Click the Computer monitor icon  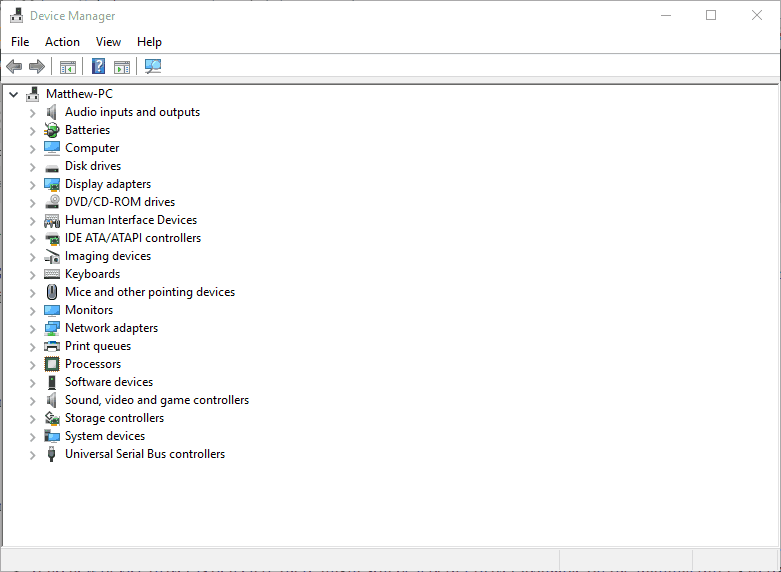click(52, 148)
